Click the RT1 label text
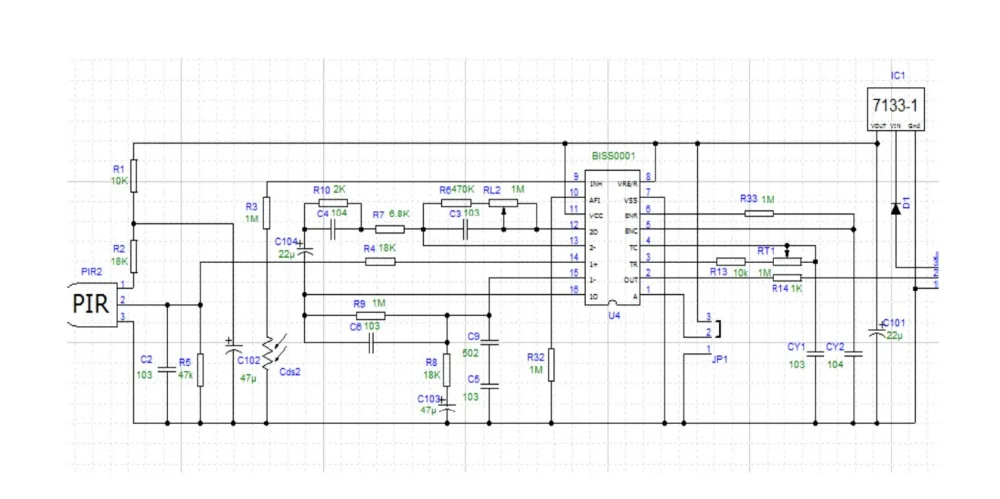Image resolution: width=1000 pixels, height=499 pixels. coord(765,251)
